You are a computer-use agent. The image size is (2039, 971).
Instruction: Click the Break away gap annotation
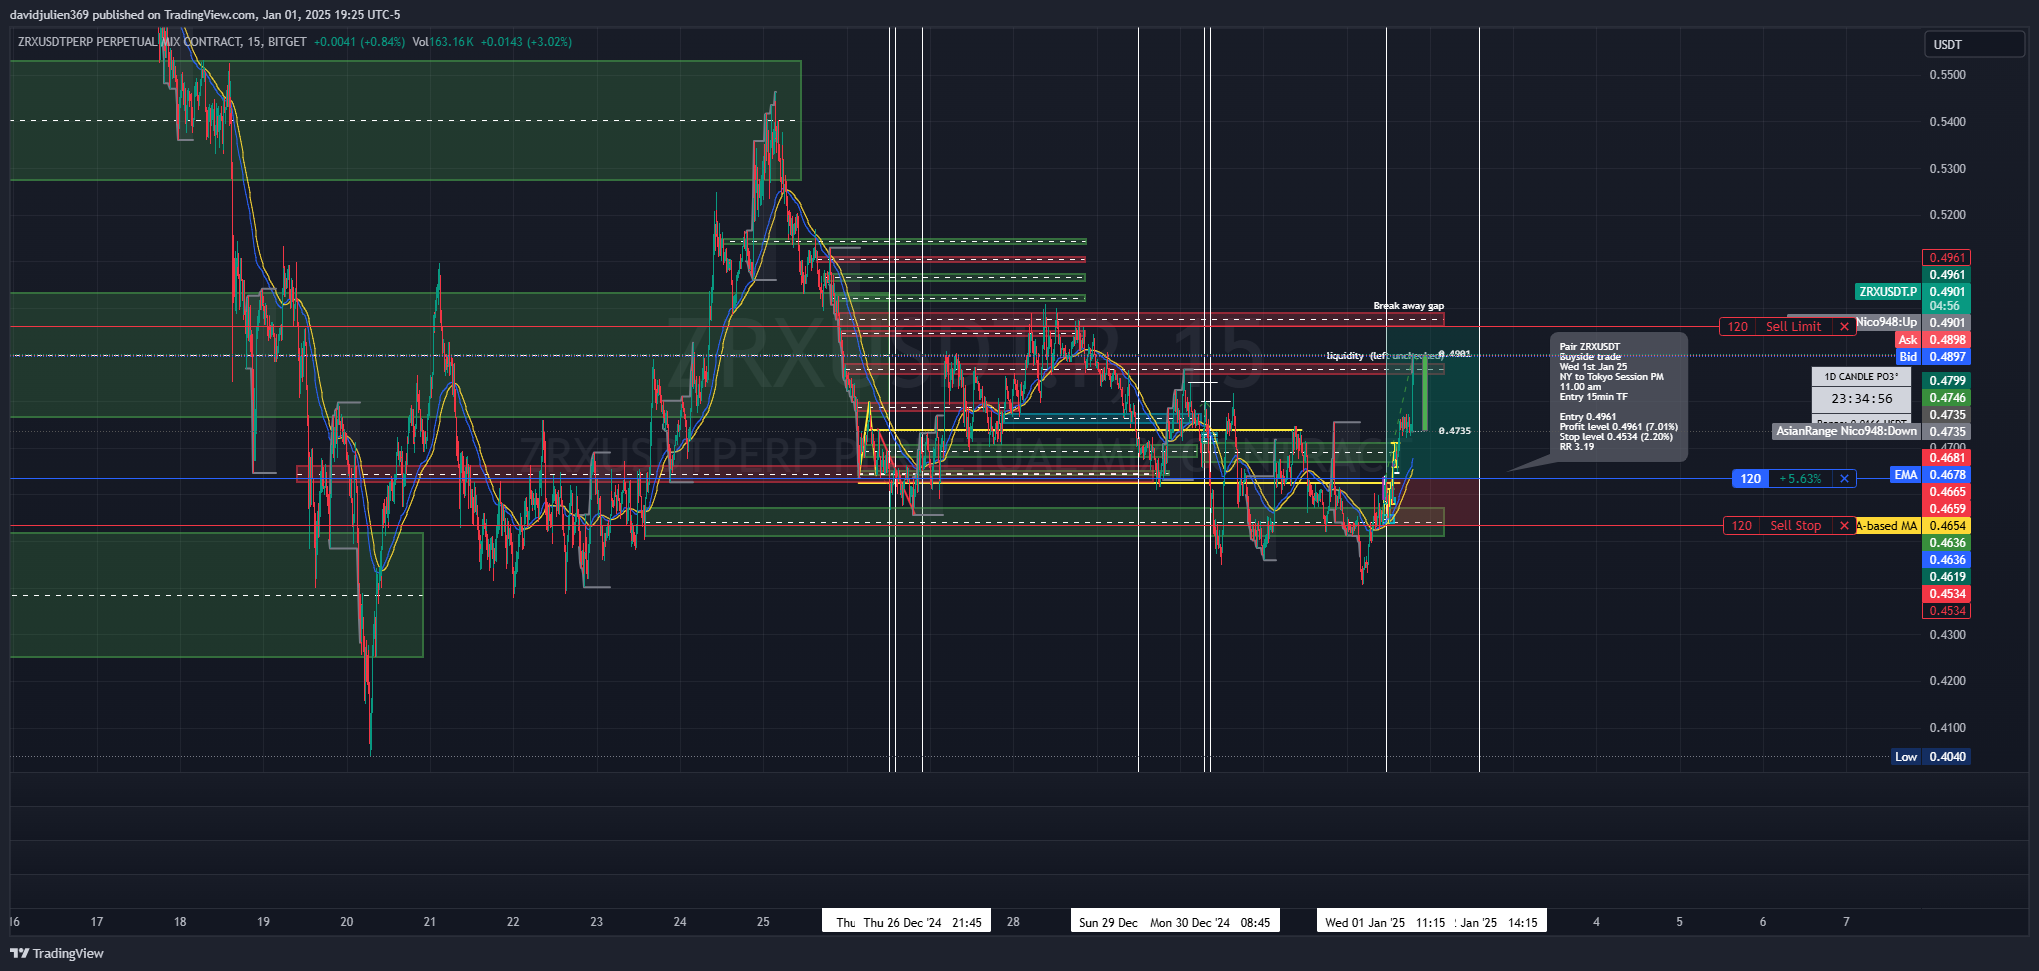pyautogui.click(x=1408, y=306)
